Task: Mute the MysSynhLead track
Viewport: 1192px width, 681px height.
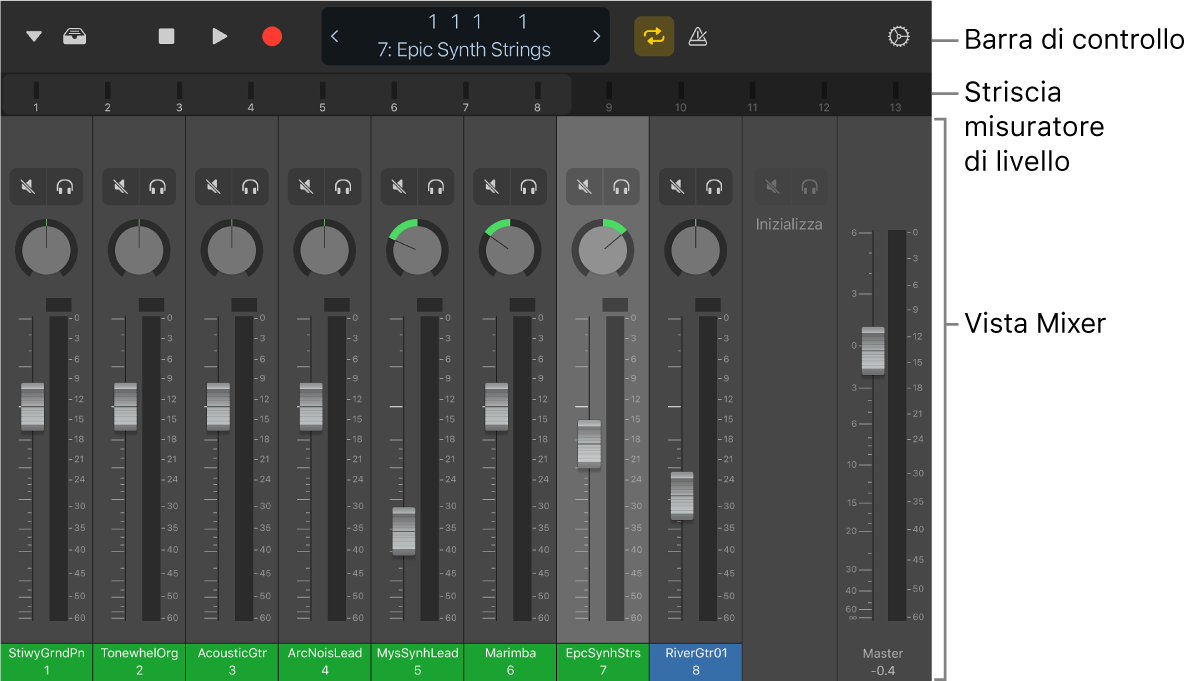Action: coord(399,186)
